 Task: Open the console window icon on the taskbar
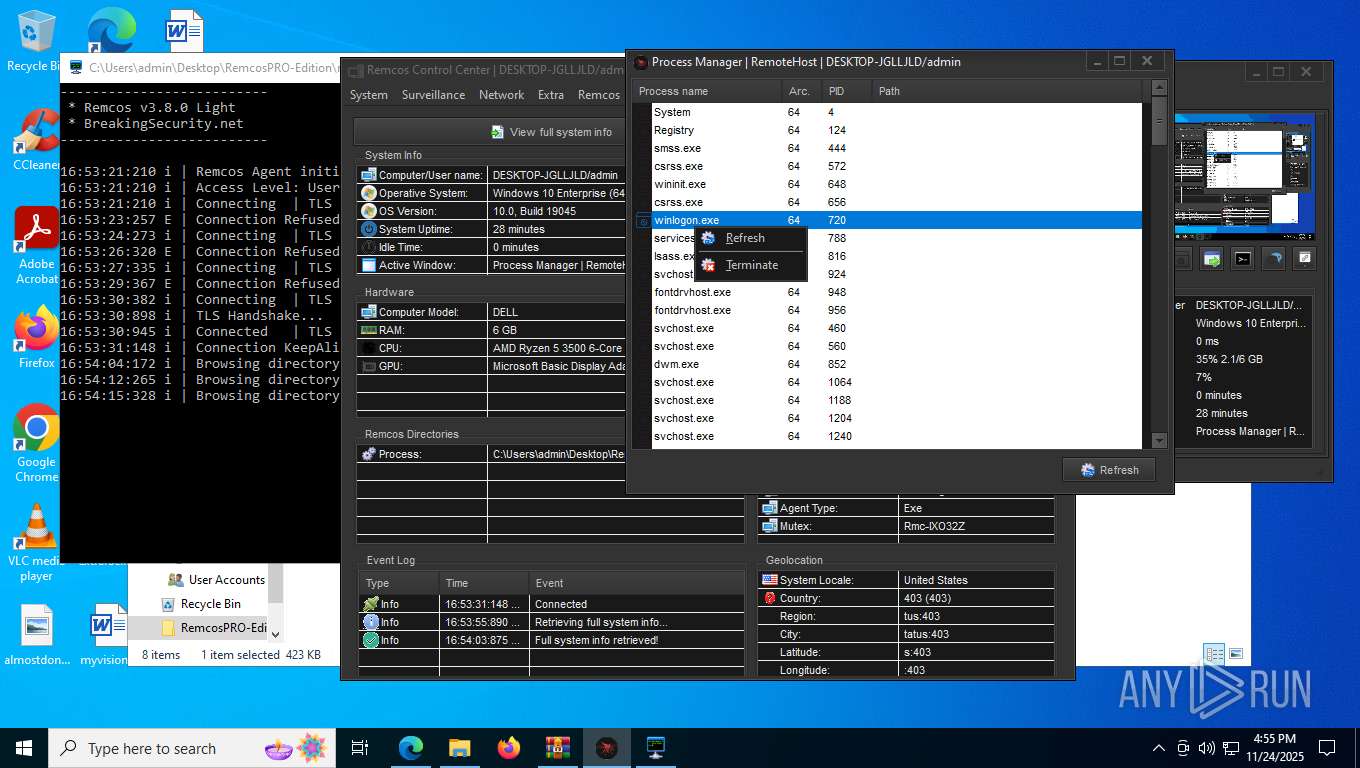(656, 747)
